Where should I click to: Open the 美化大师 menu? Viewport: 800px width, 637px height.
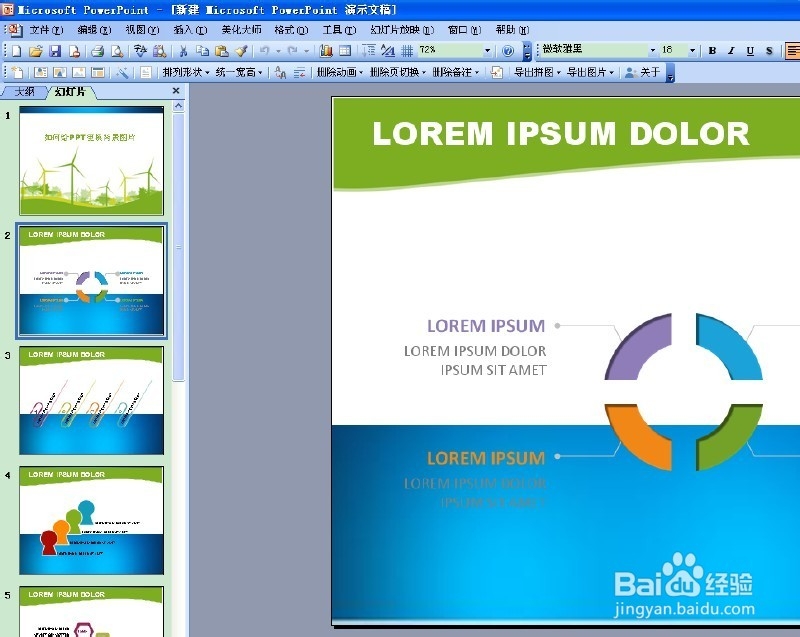tap(241, 30)
